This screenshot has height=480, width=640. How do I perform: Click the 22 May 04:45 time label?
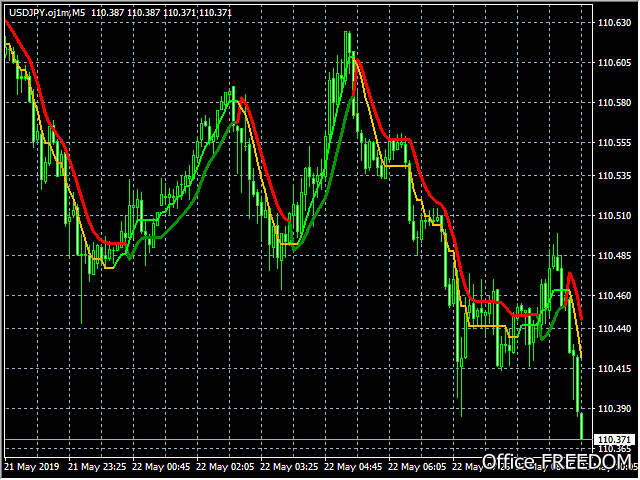point(353,467)
